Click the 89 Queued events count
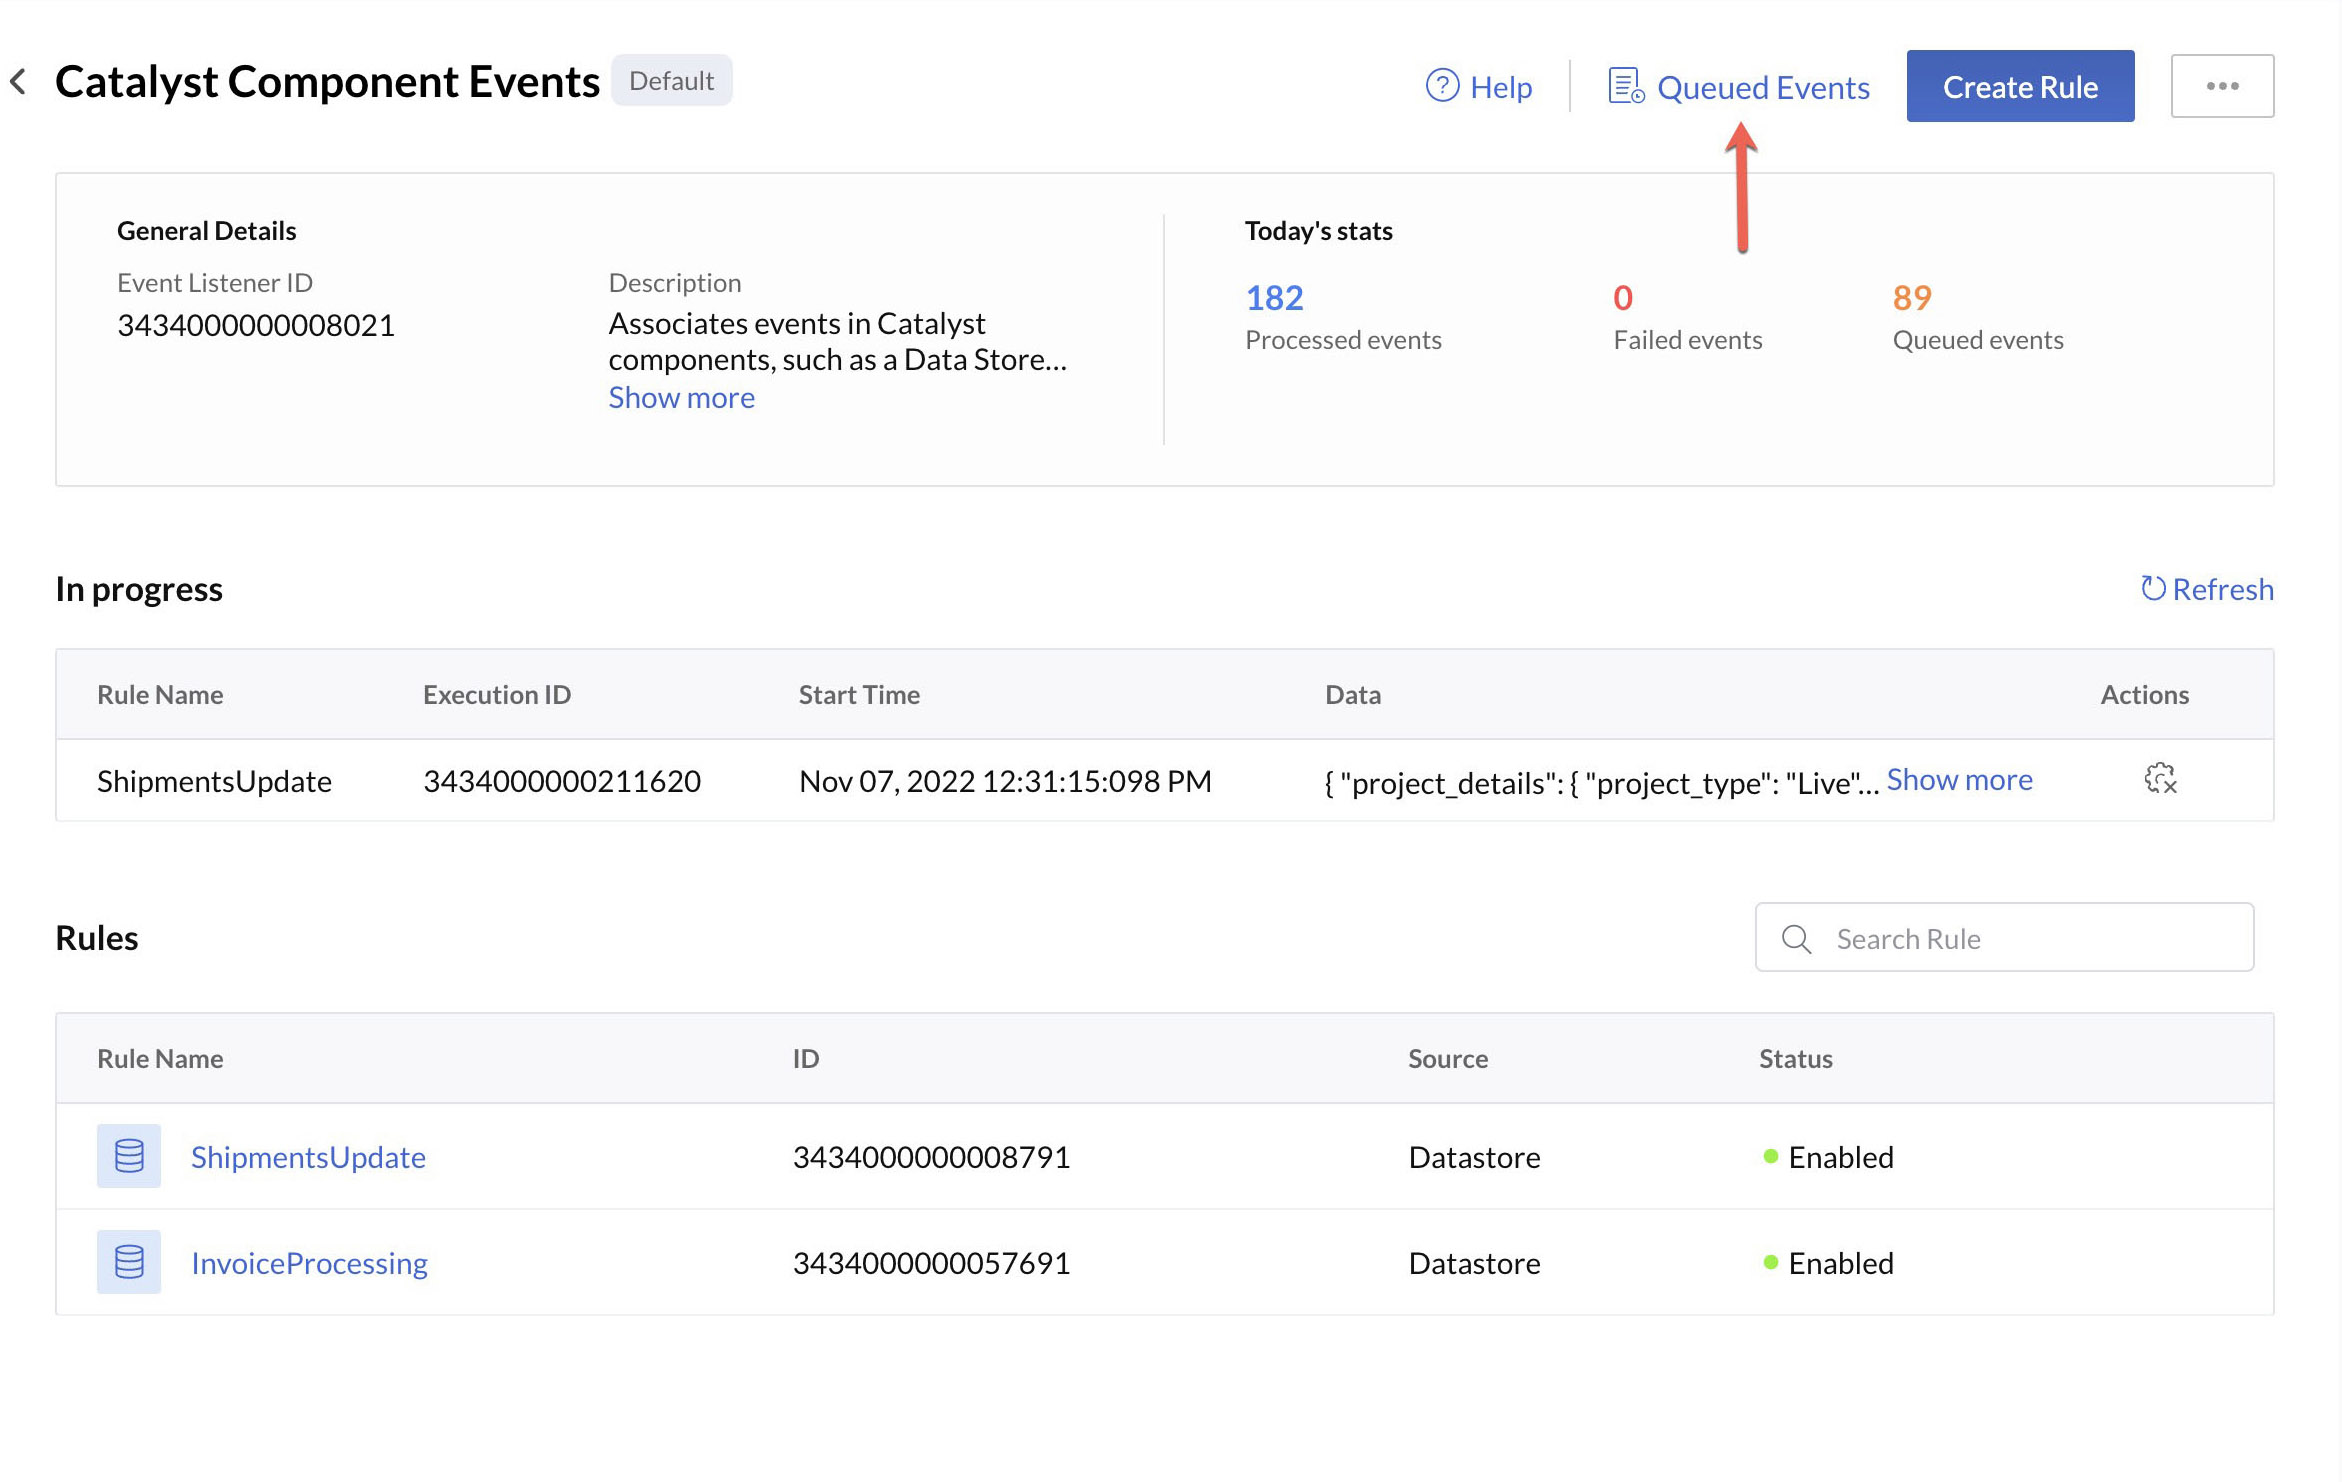Image resolution: width=2342 pixels, height=1482 pixels. click(x=1911, y=297)
